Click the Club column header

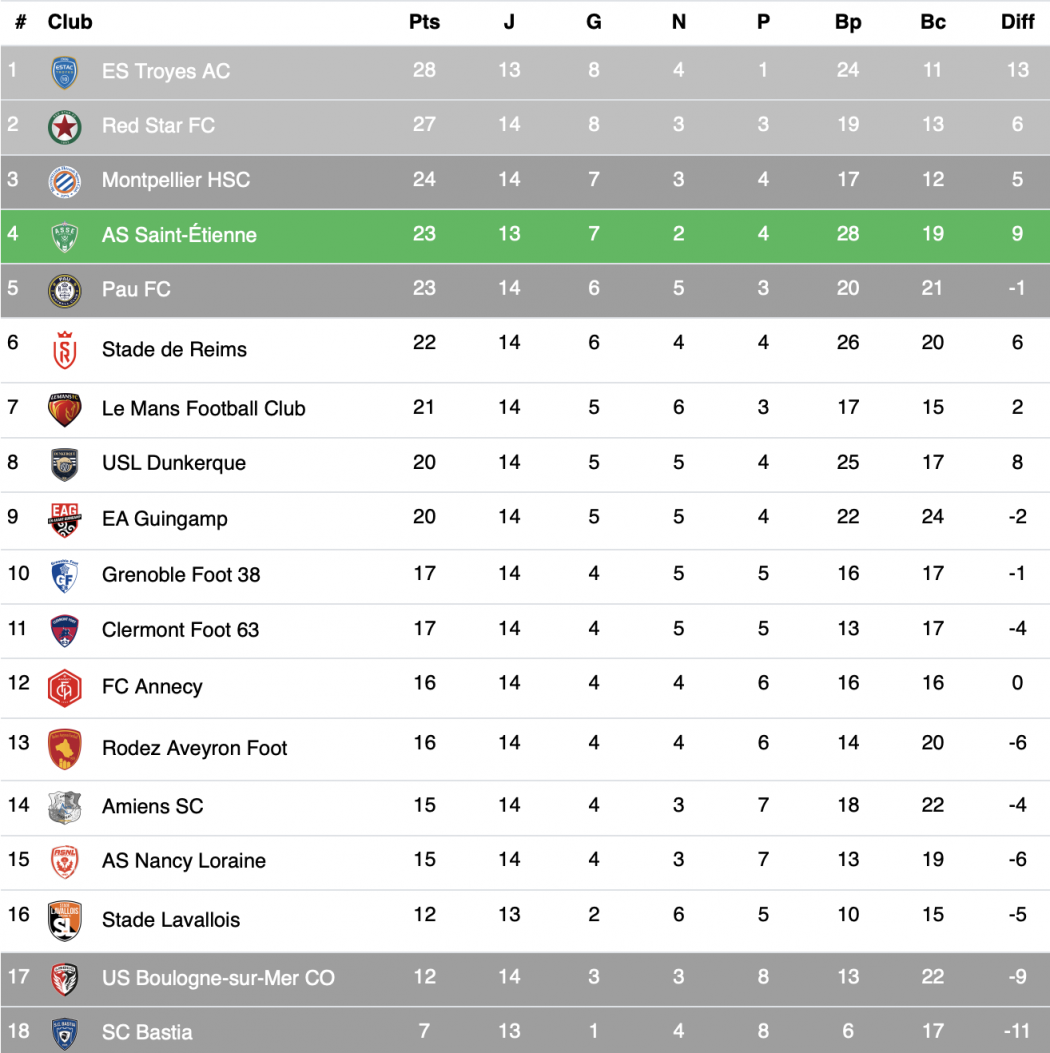[70, 22]
